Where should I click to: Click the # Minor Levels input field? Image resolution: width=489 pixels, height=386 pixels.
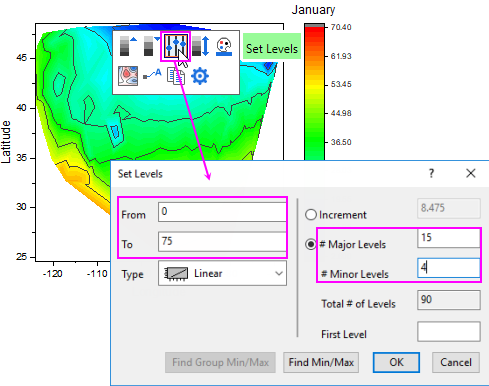448,267
